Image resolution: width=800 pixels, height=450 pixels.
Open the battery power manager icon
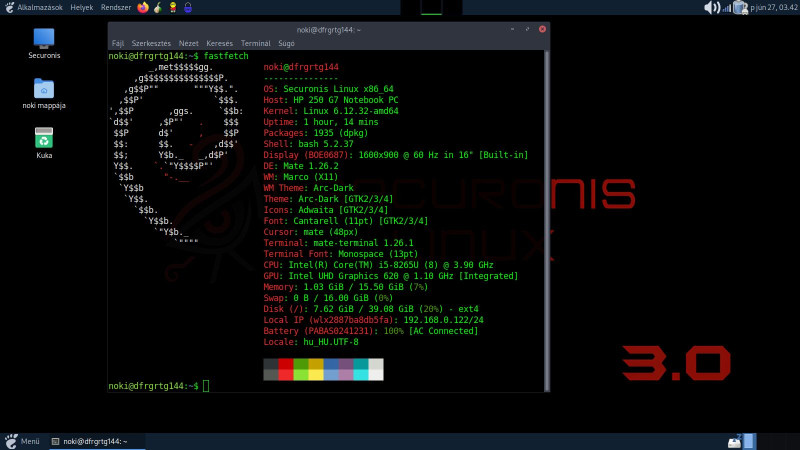pos(740,8)
